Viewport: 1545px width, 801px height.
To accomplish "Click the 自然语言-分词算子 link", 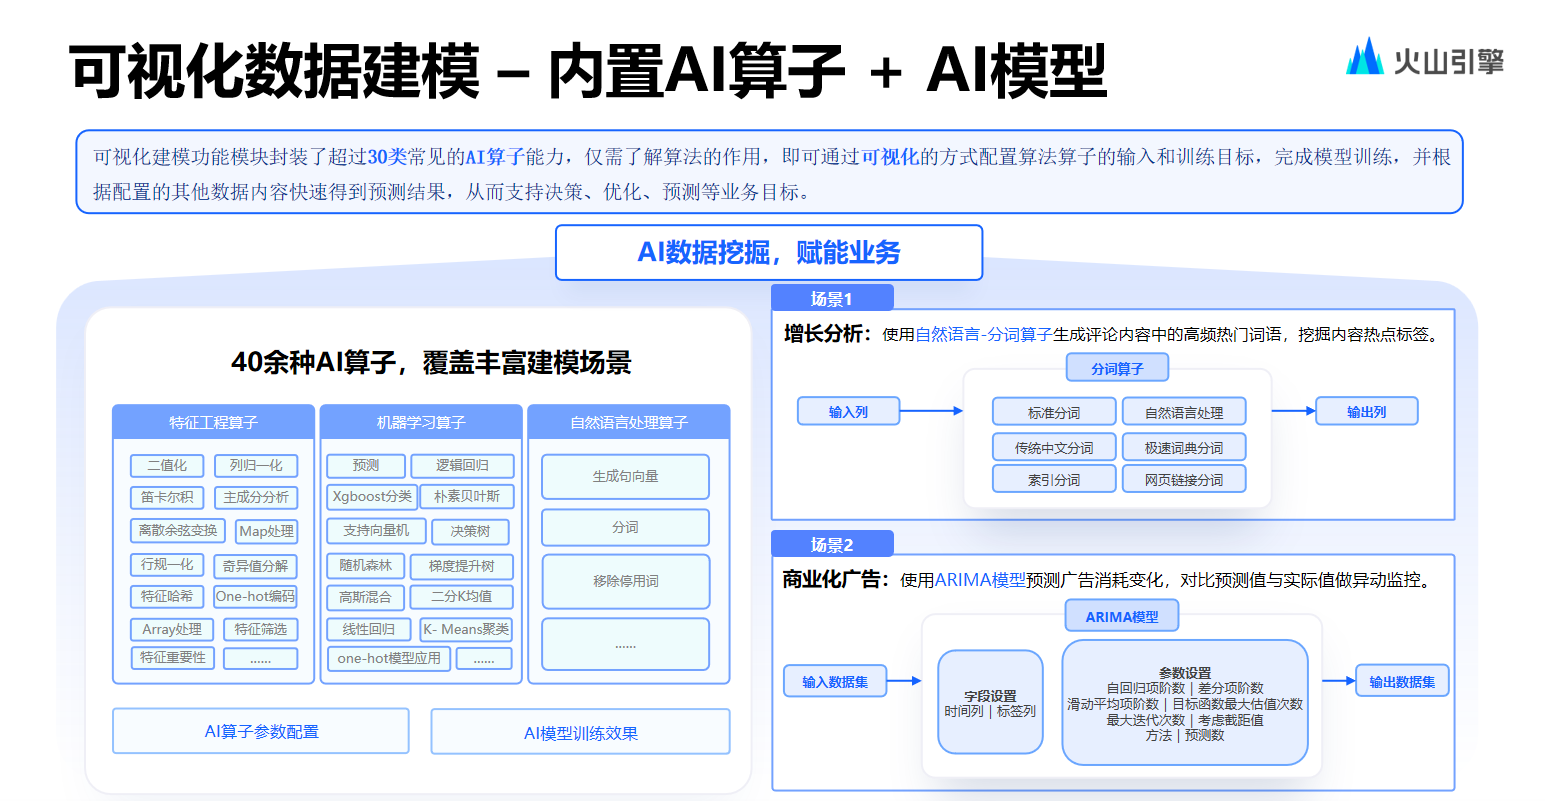I will click(x=983, y=334).
